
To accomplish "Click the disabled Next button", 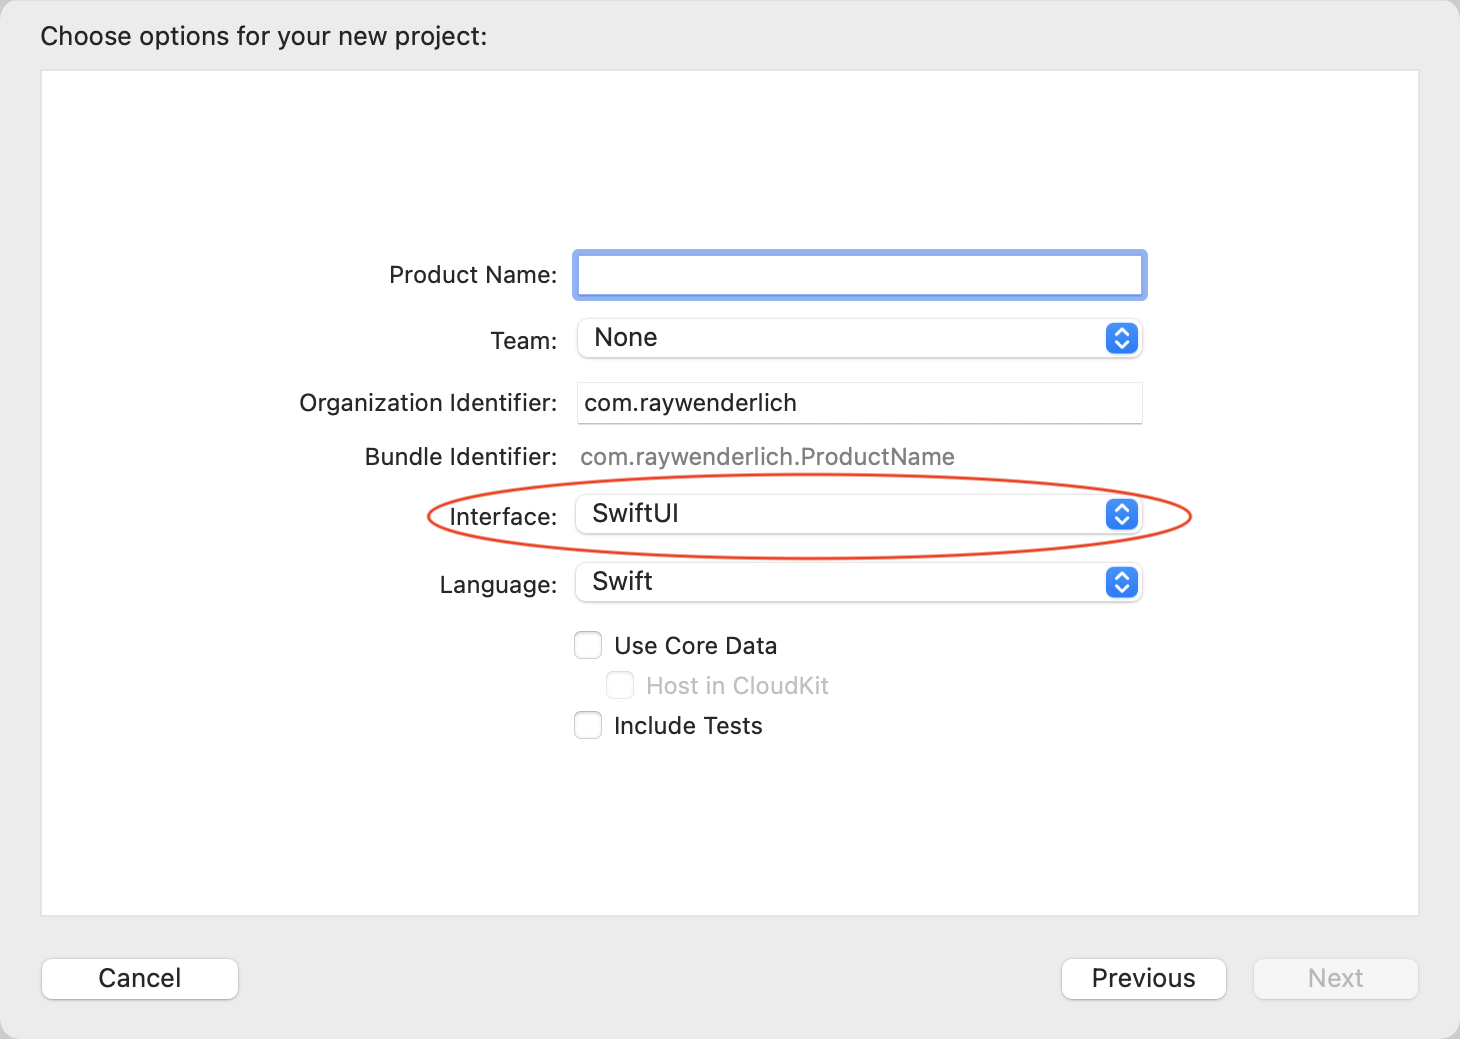I will pyautogui.click(x=1335, y=978).
